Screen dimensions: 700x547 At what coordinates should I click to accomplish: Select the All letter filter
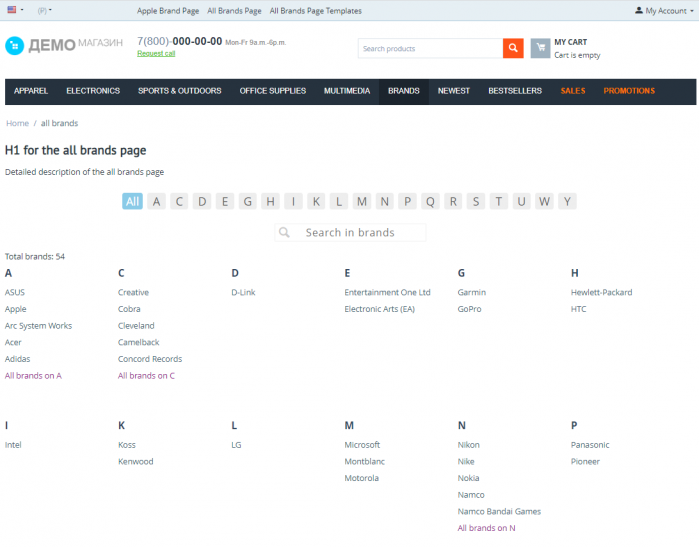(133, 201)
